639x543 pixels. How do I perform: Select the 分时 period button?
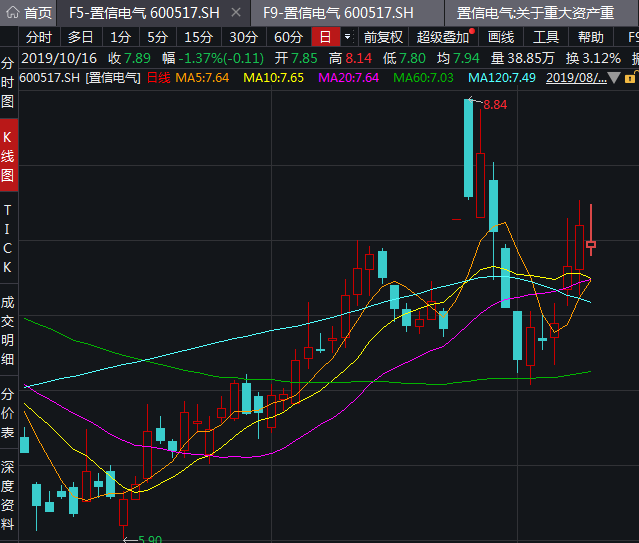point(38,37)
